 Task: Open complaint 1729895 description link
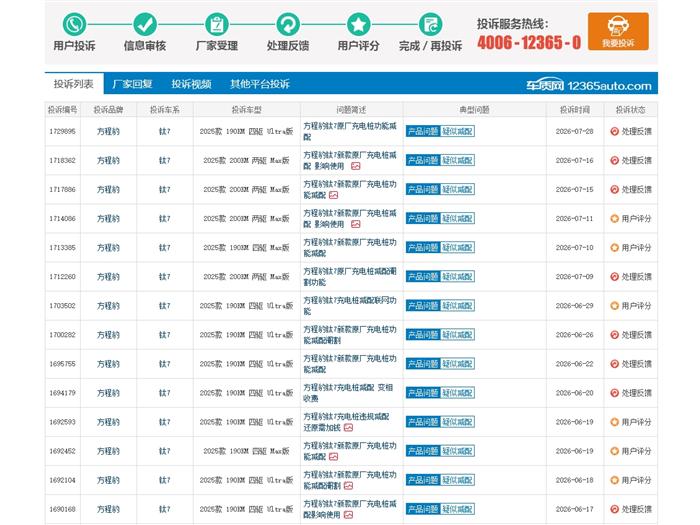(x=350, y=131)
